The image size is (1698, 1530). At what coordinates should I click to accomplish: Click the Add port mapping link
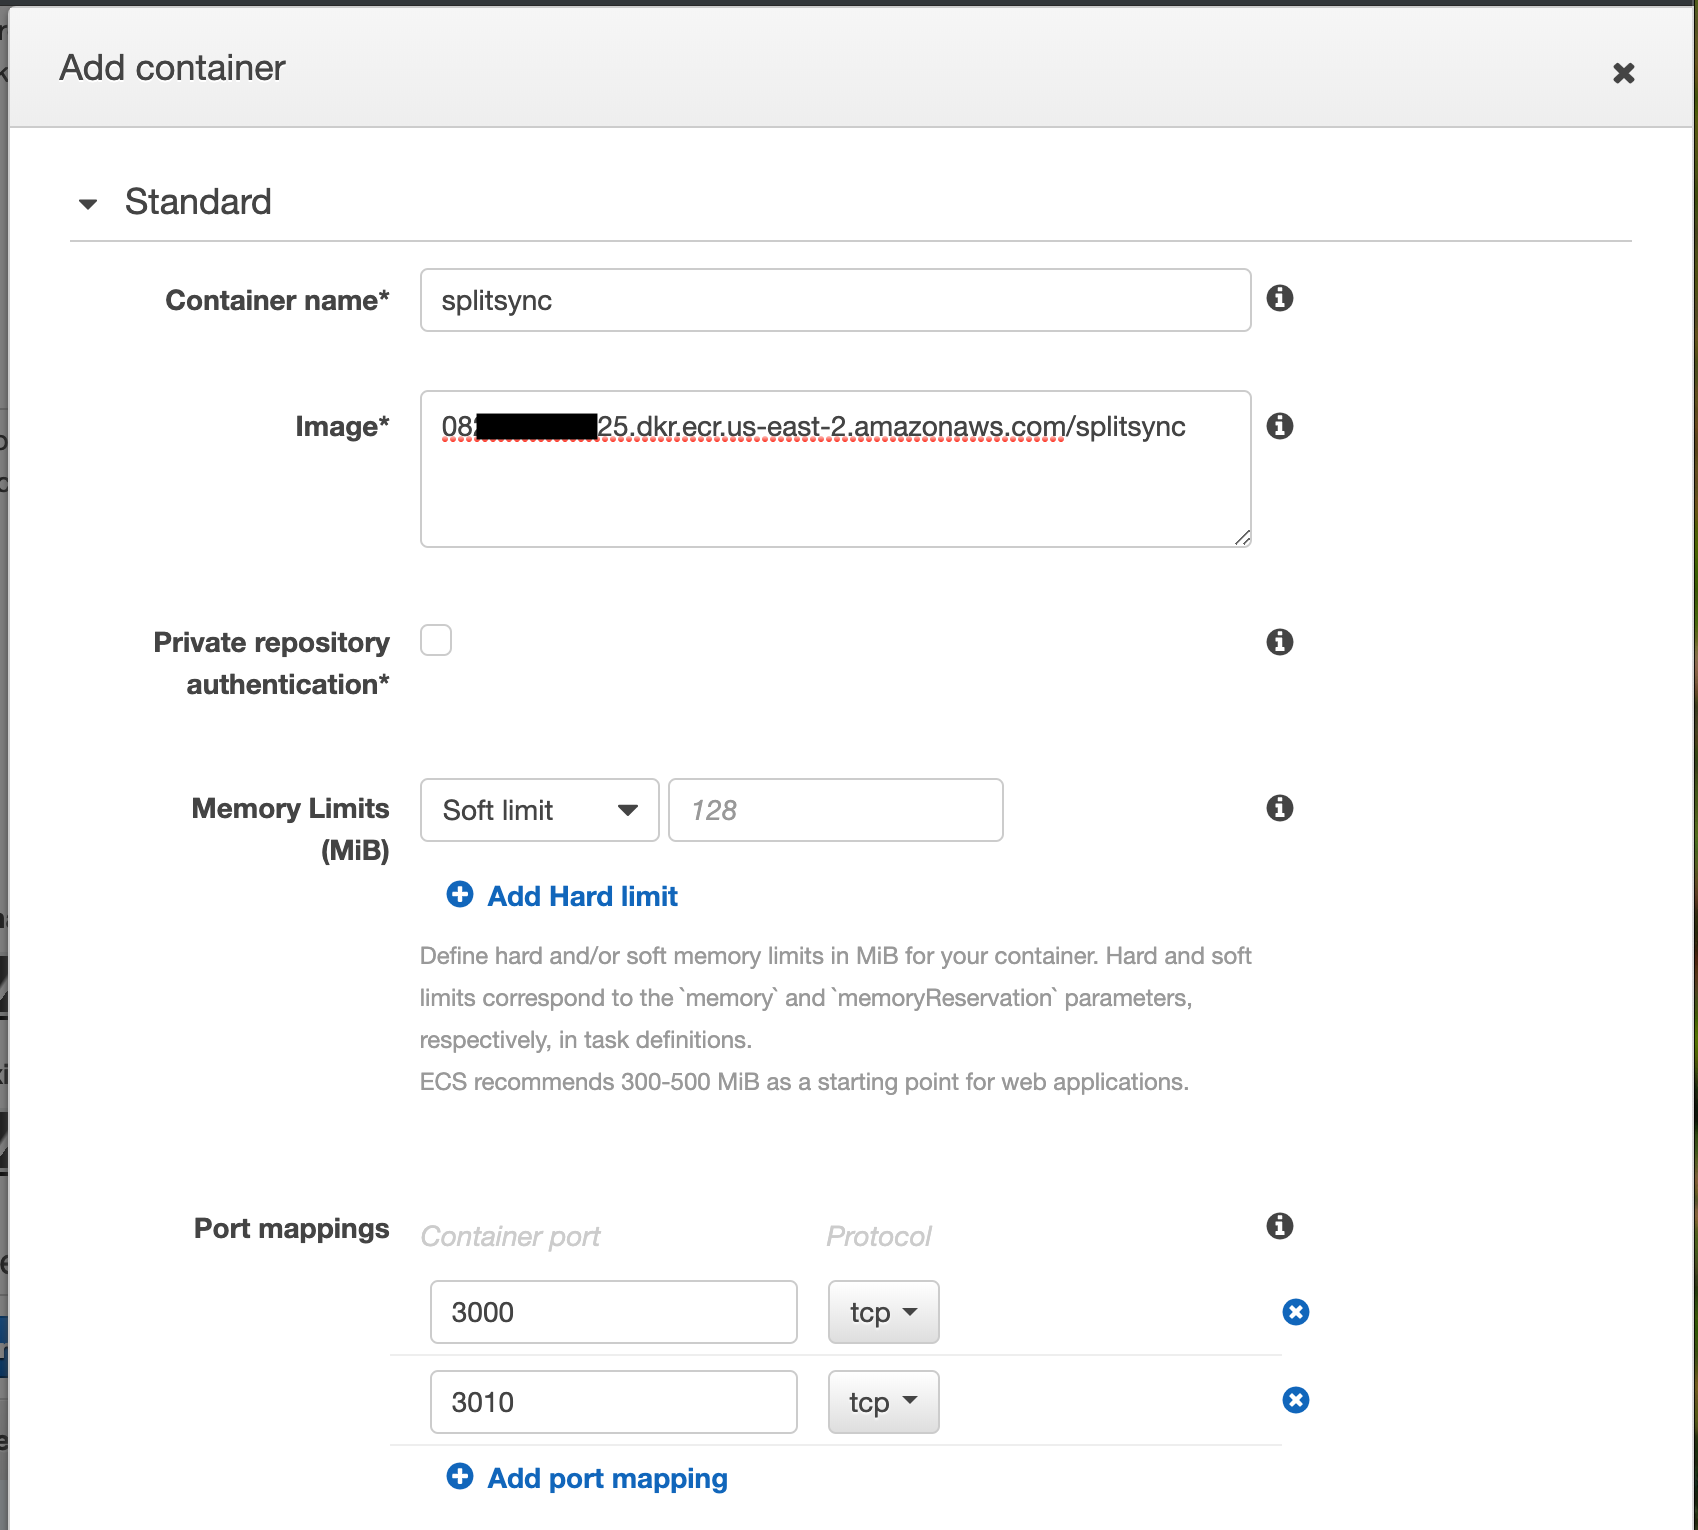[x=607, y=1478]
